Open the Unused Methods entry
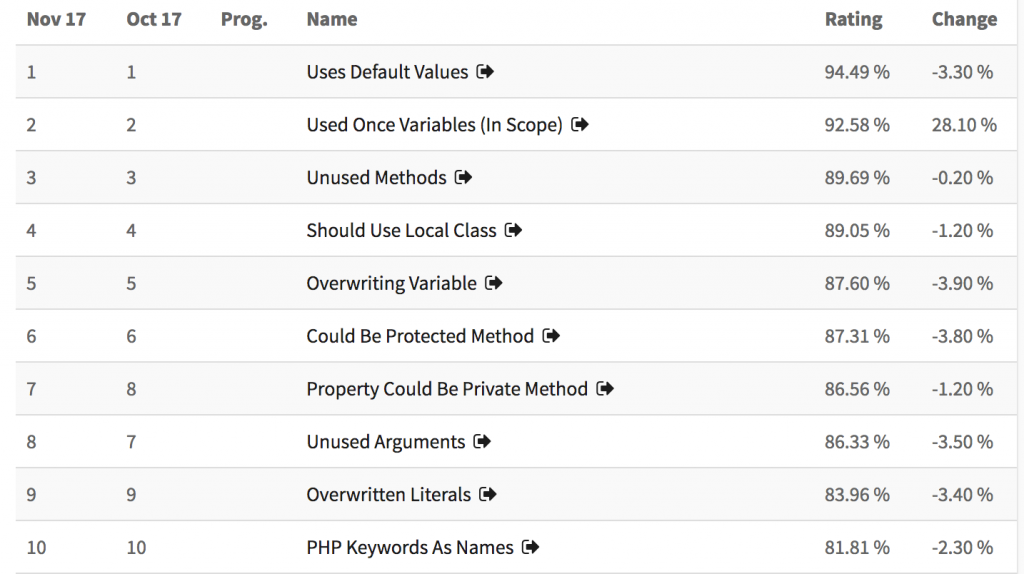This screenshot has width=1024, height=574. point(376,178)
